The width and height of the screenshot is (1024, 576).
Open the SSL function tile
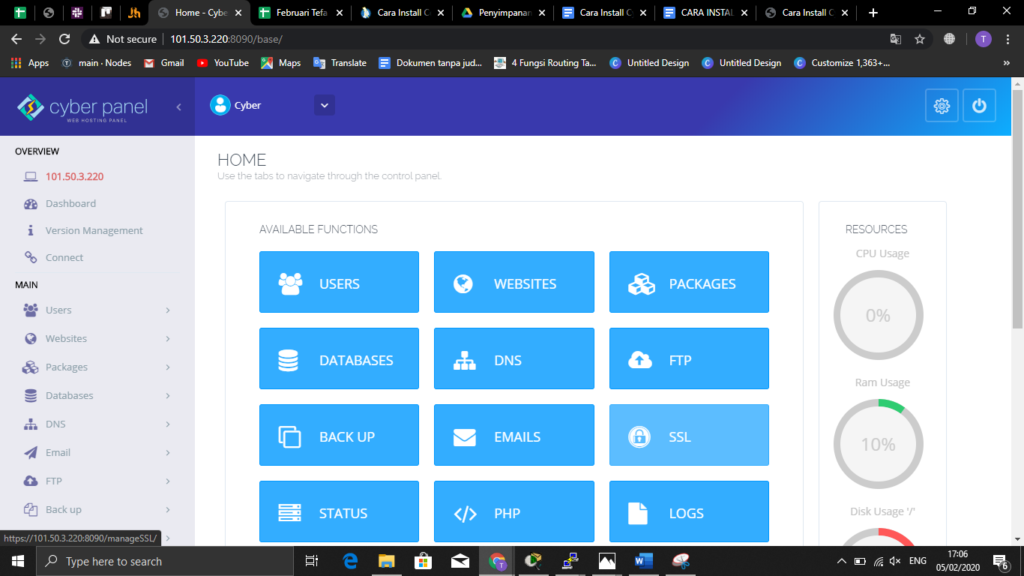[689, 435]
